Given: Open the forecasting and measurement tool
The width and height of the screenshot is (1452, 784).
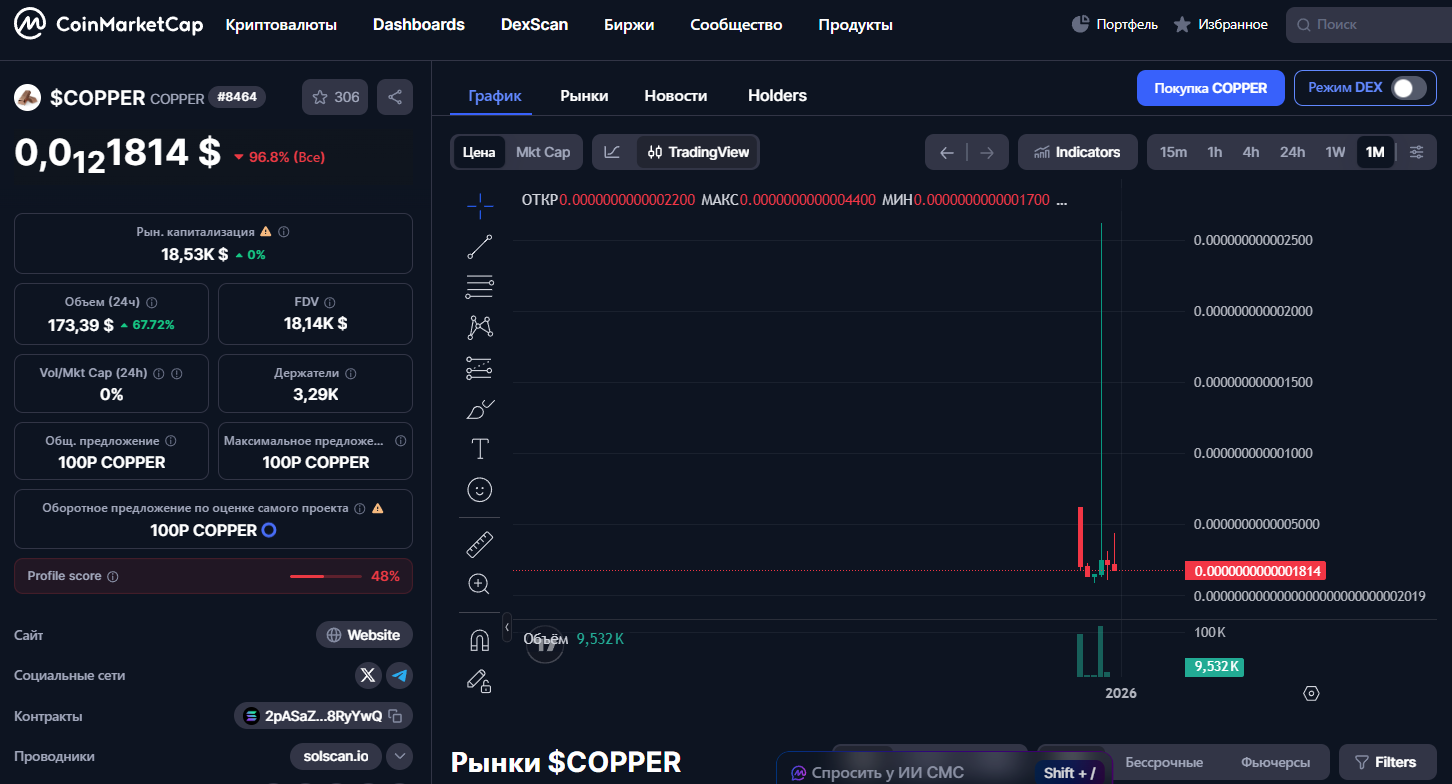Looking at the screenshot, I should click(480, 368).
